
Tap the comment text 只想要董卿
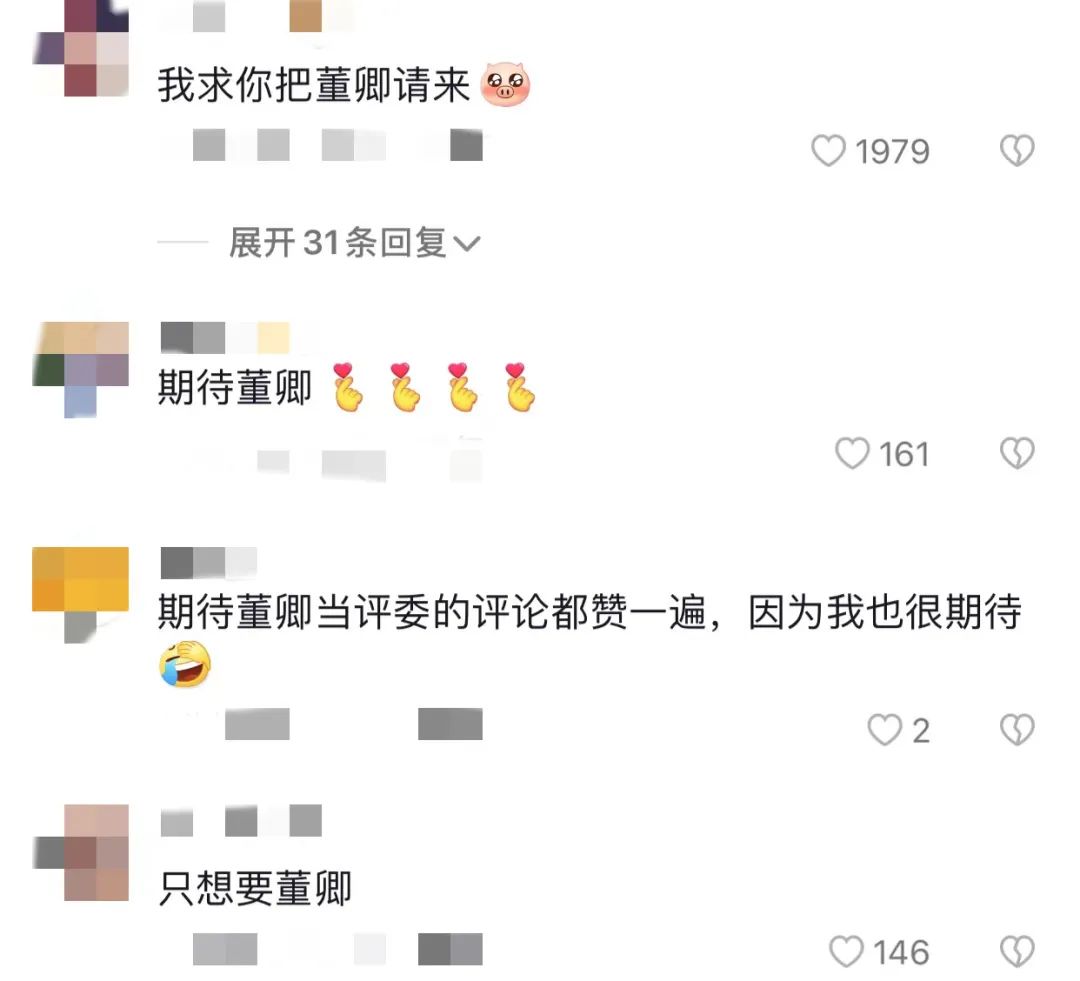255,888
